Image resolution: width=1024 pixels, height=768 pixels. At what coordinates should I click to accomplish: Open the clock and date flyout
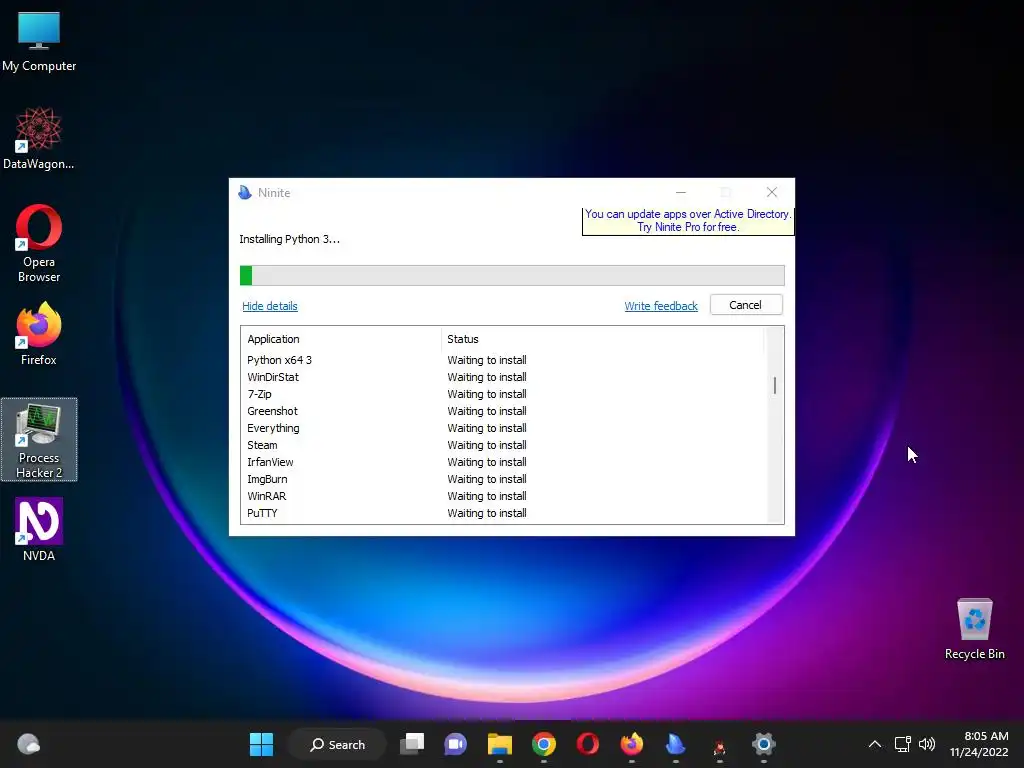(978, 744)
